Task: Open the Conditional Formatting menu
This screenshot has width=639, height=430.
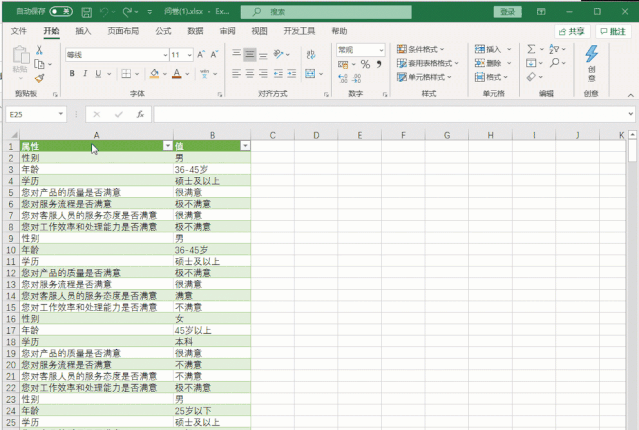Action: [x=421, y=49]
